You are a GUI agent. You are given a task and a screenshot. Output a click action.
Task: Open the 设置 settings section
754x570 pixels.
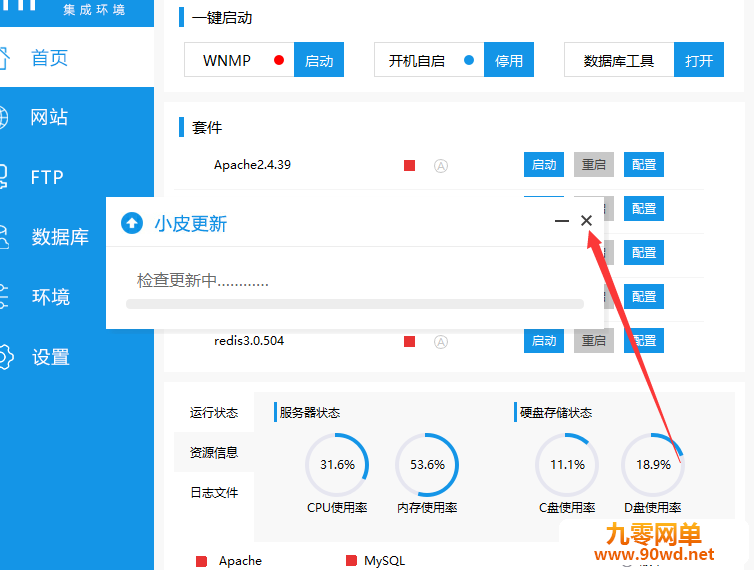50,357
